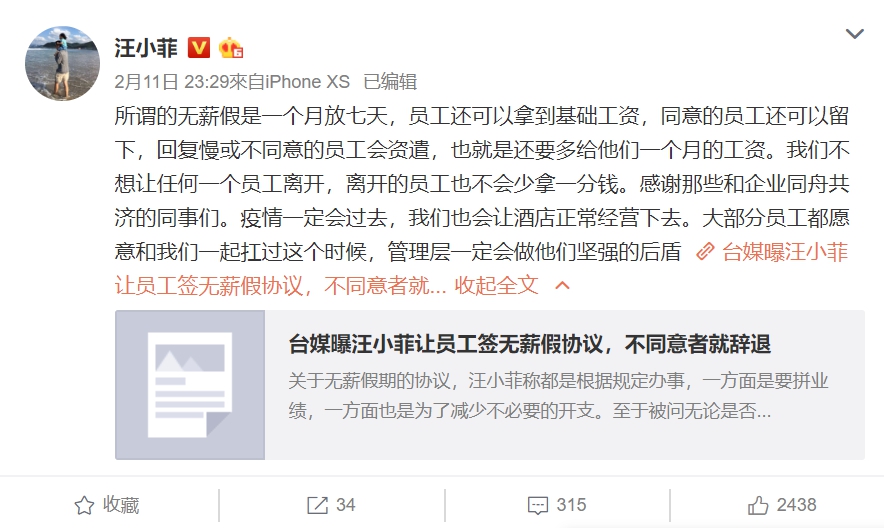Click the article summary text in the card
884x528 pixels.
click(x=558, y=396)
